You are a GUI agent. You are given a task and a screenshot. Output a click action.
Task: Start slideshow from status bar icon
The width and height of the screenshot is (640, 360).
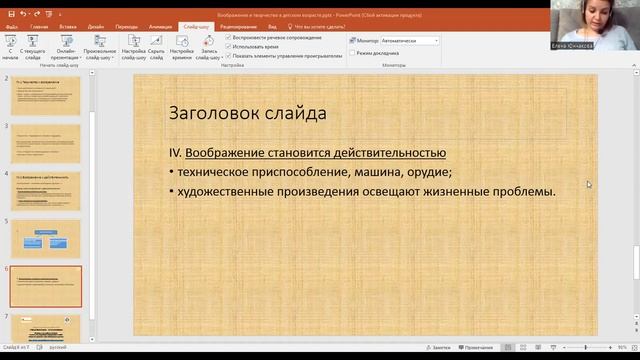click(553, 347)
